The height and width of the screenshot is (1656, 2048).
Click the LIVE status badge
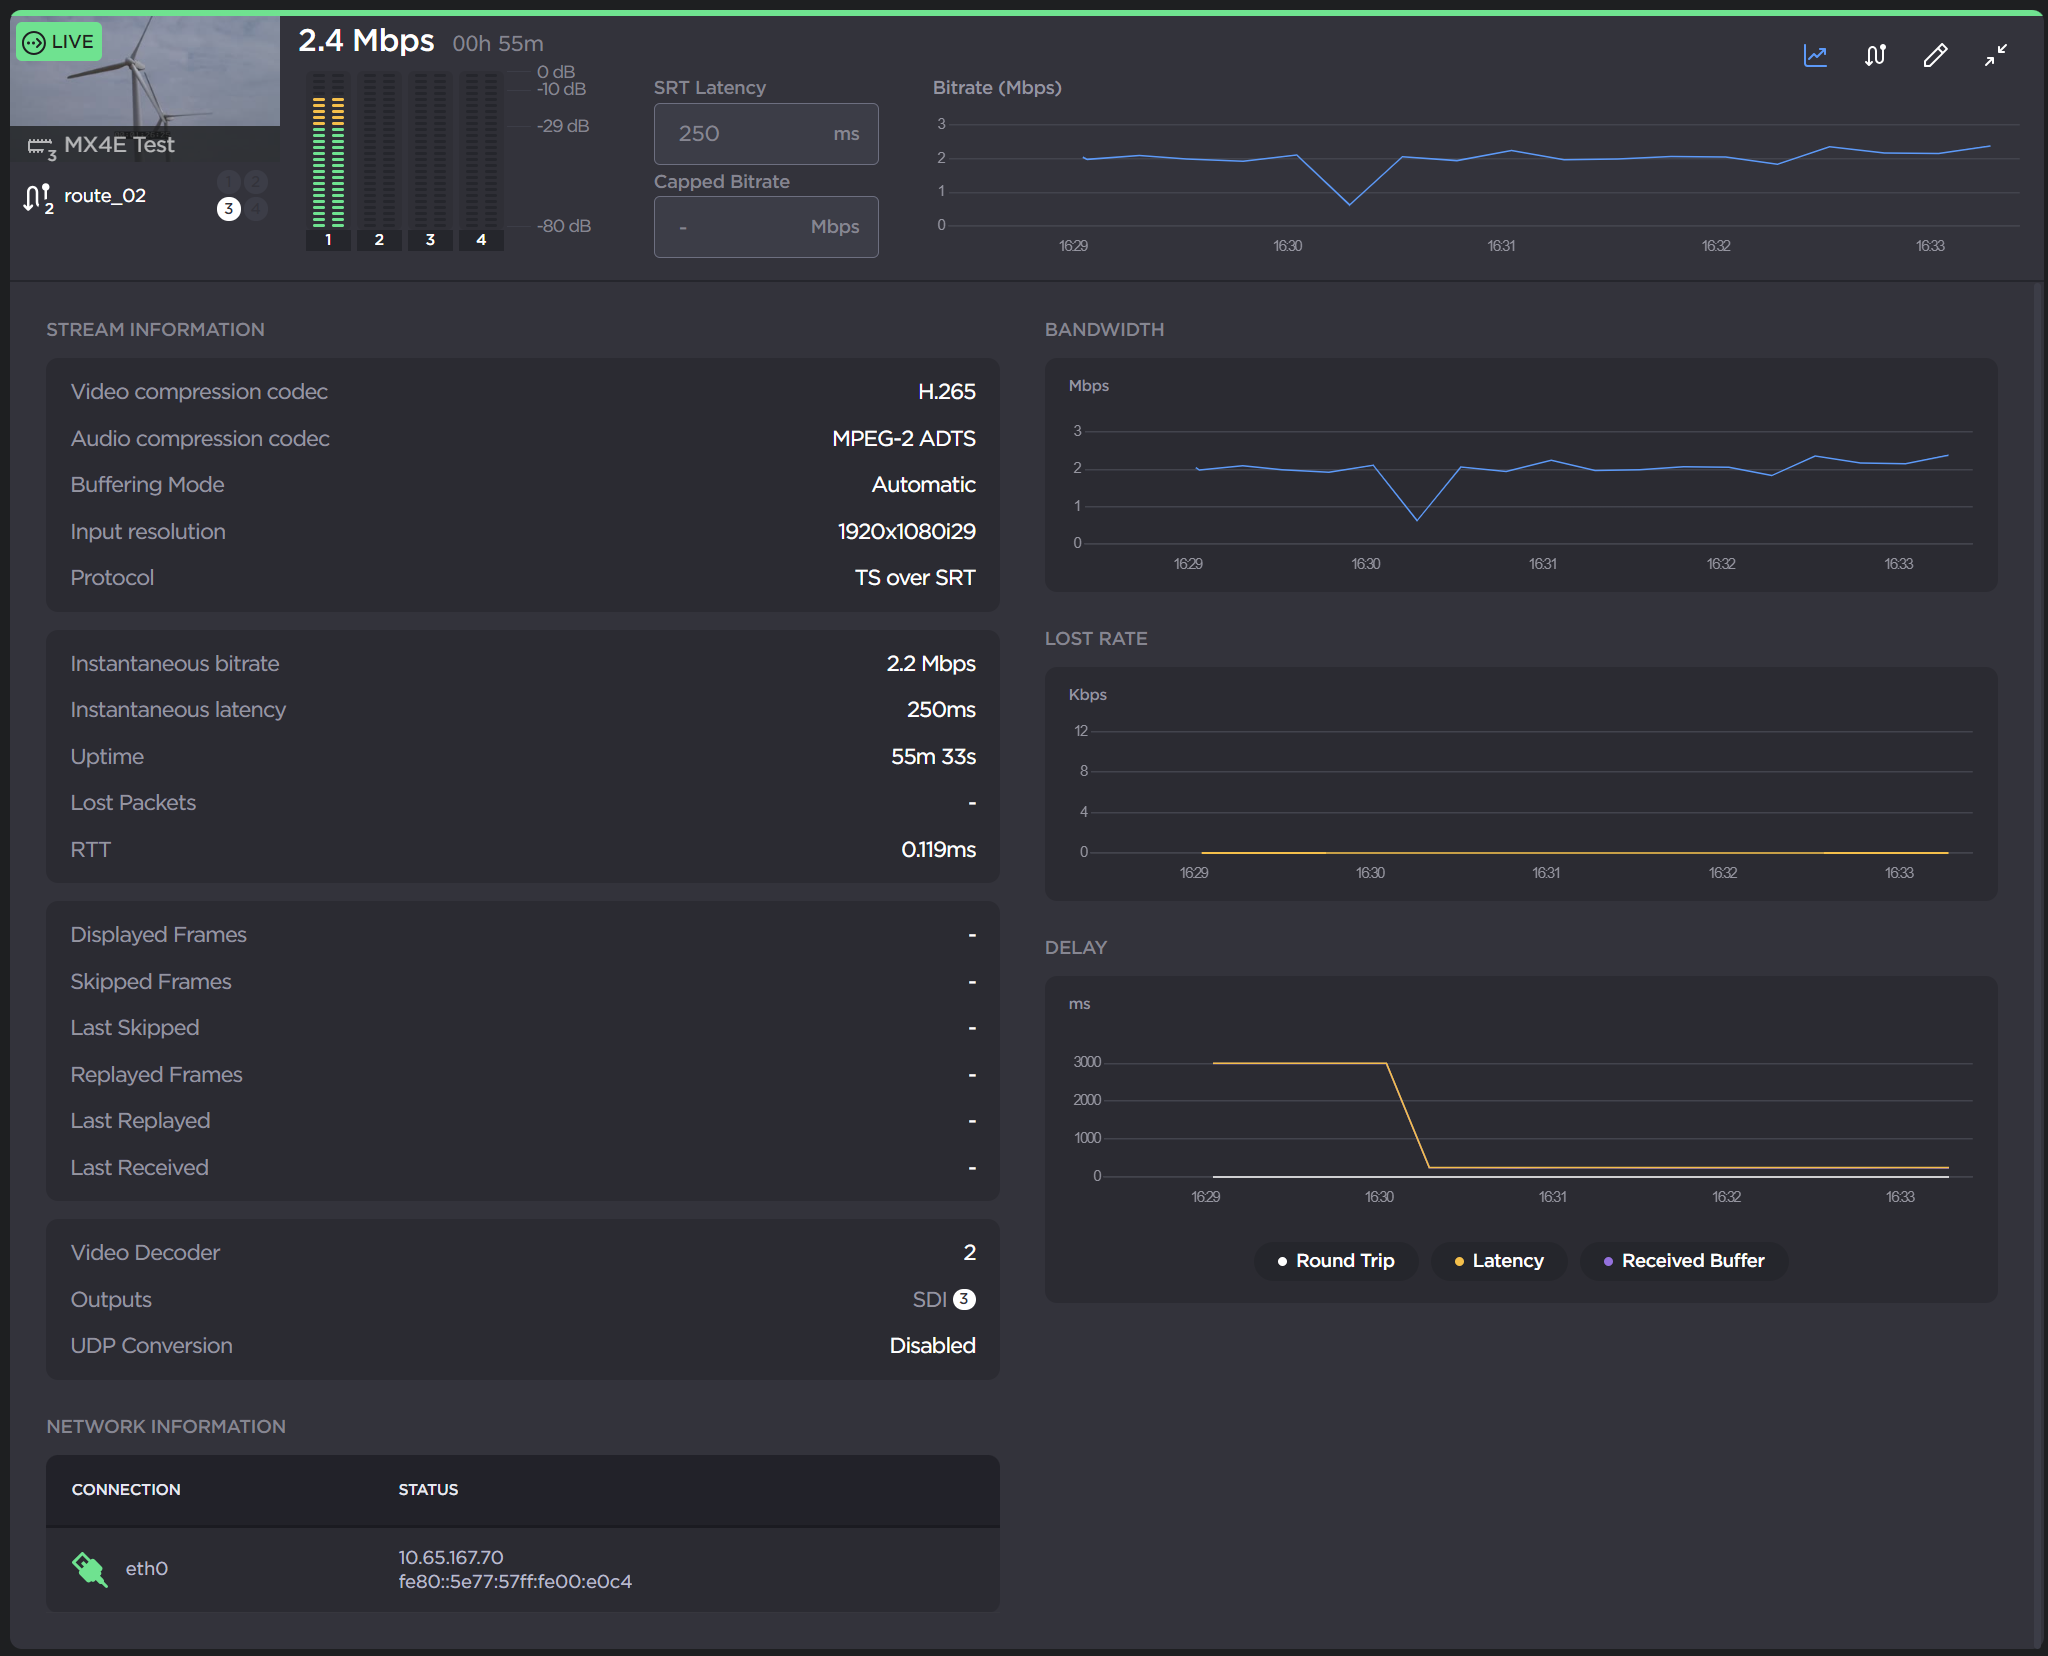point(59,41)
